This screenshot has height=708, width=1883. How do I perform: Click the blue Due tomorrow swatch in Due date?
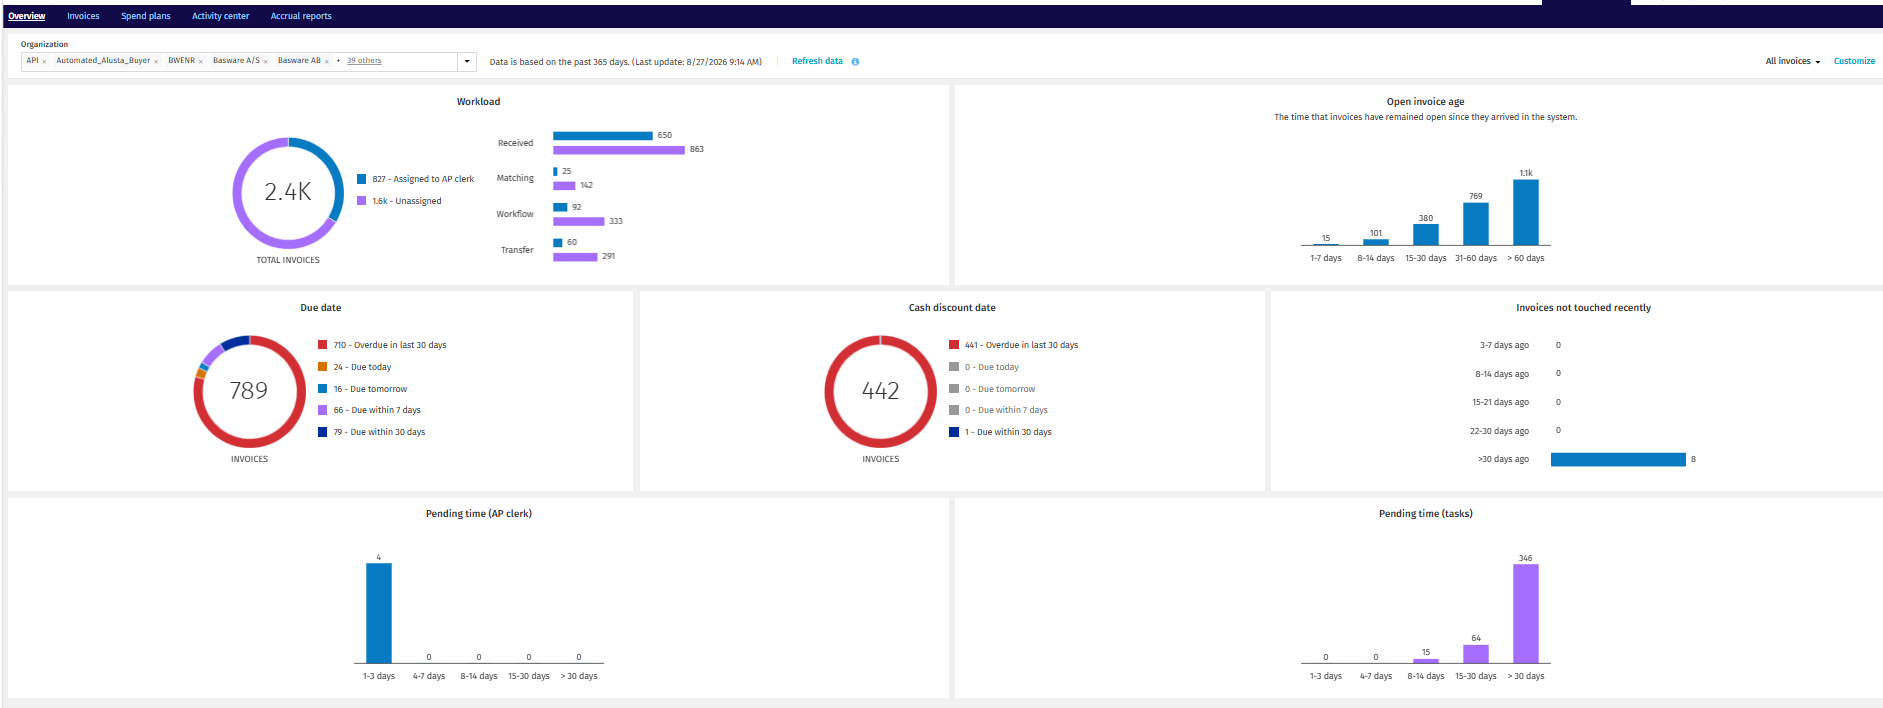[323, 389]
